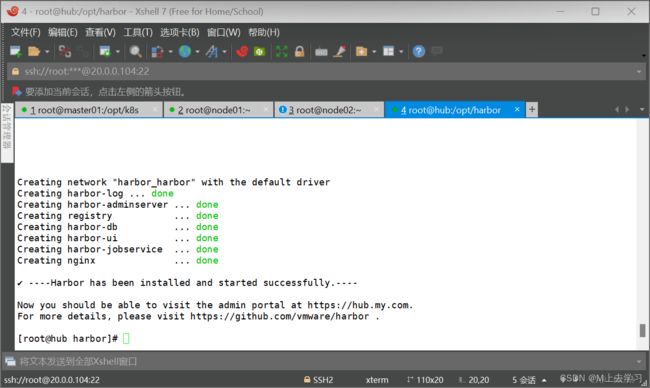Viewport: 650px width, 388px height.
Task: Close the root@hub:/opt/harbor tab
Action: click(x=517, y=109)
